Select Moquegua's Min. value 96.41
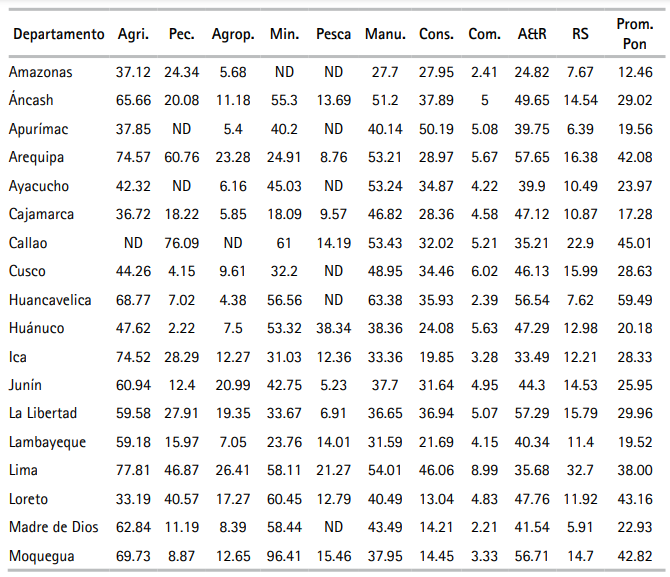Viewport: 670px width, 577px height. pos(284,556)
